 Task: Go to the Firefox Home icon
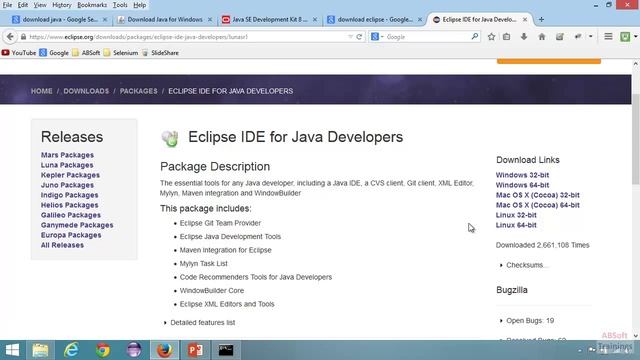click(542, 37)
